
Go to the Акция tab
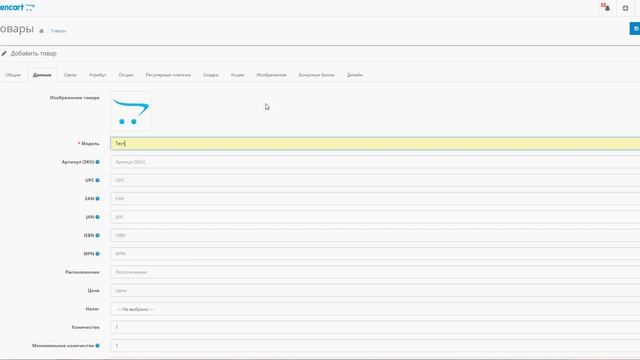pyautogui.click(x=238, y=75)
